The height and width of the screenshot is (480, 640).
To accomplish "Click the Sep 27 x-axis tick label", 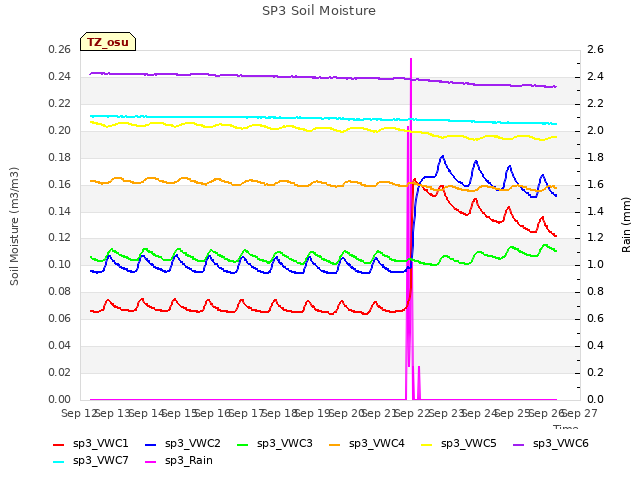I will click(580, 413).
